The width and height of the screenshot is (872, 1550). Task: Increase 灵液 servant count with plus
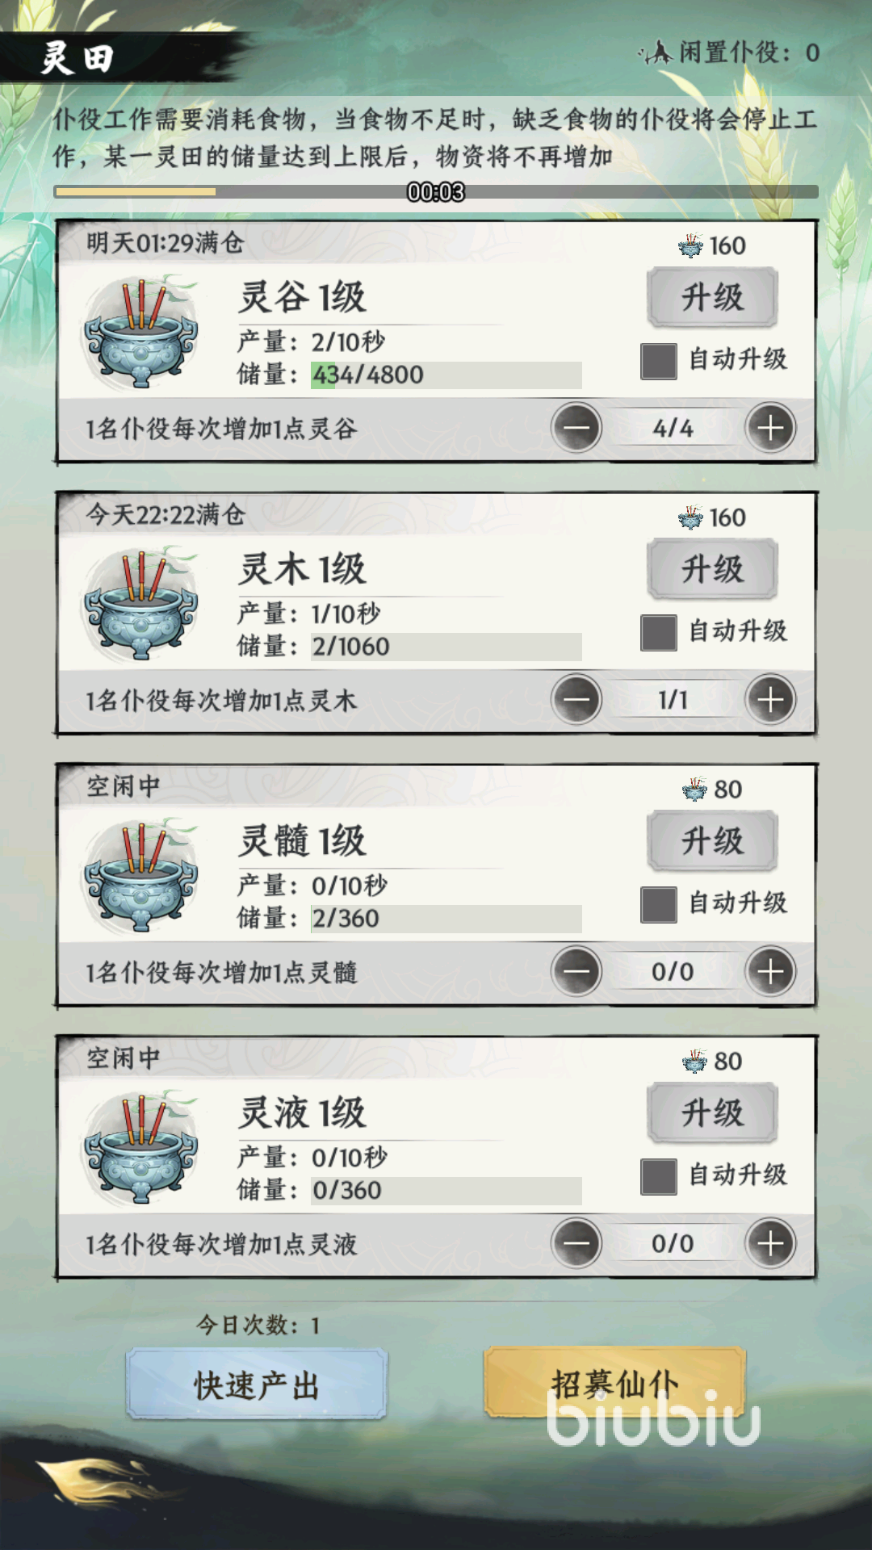pos(770,1244)
